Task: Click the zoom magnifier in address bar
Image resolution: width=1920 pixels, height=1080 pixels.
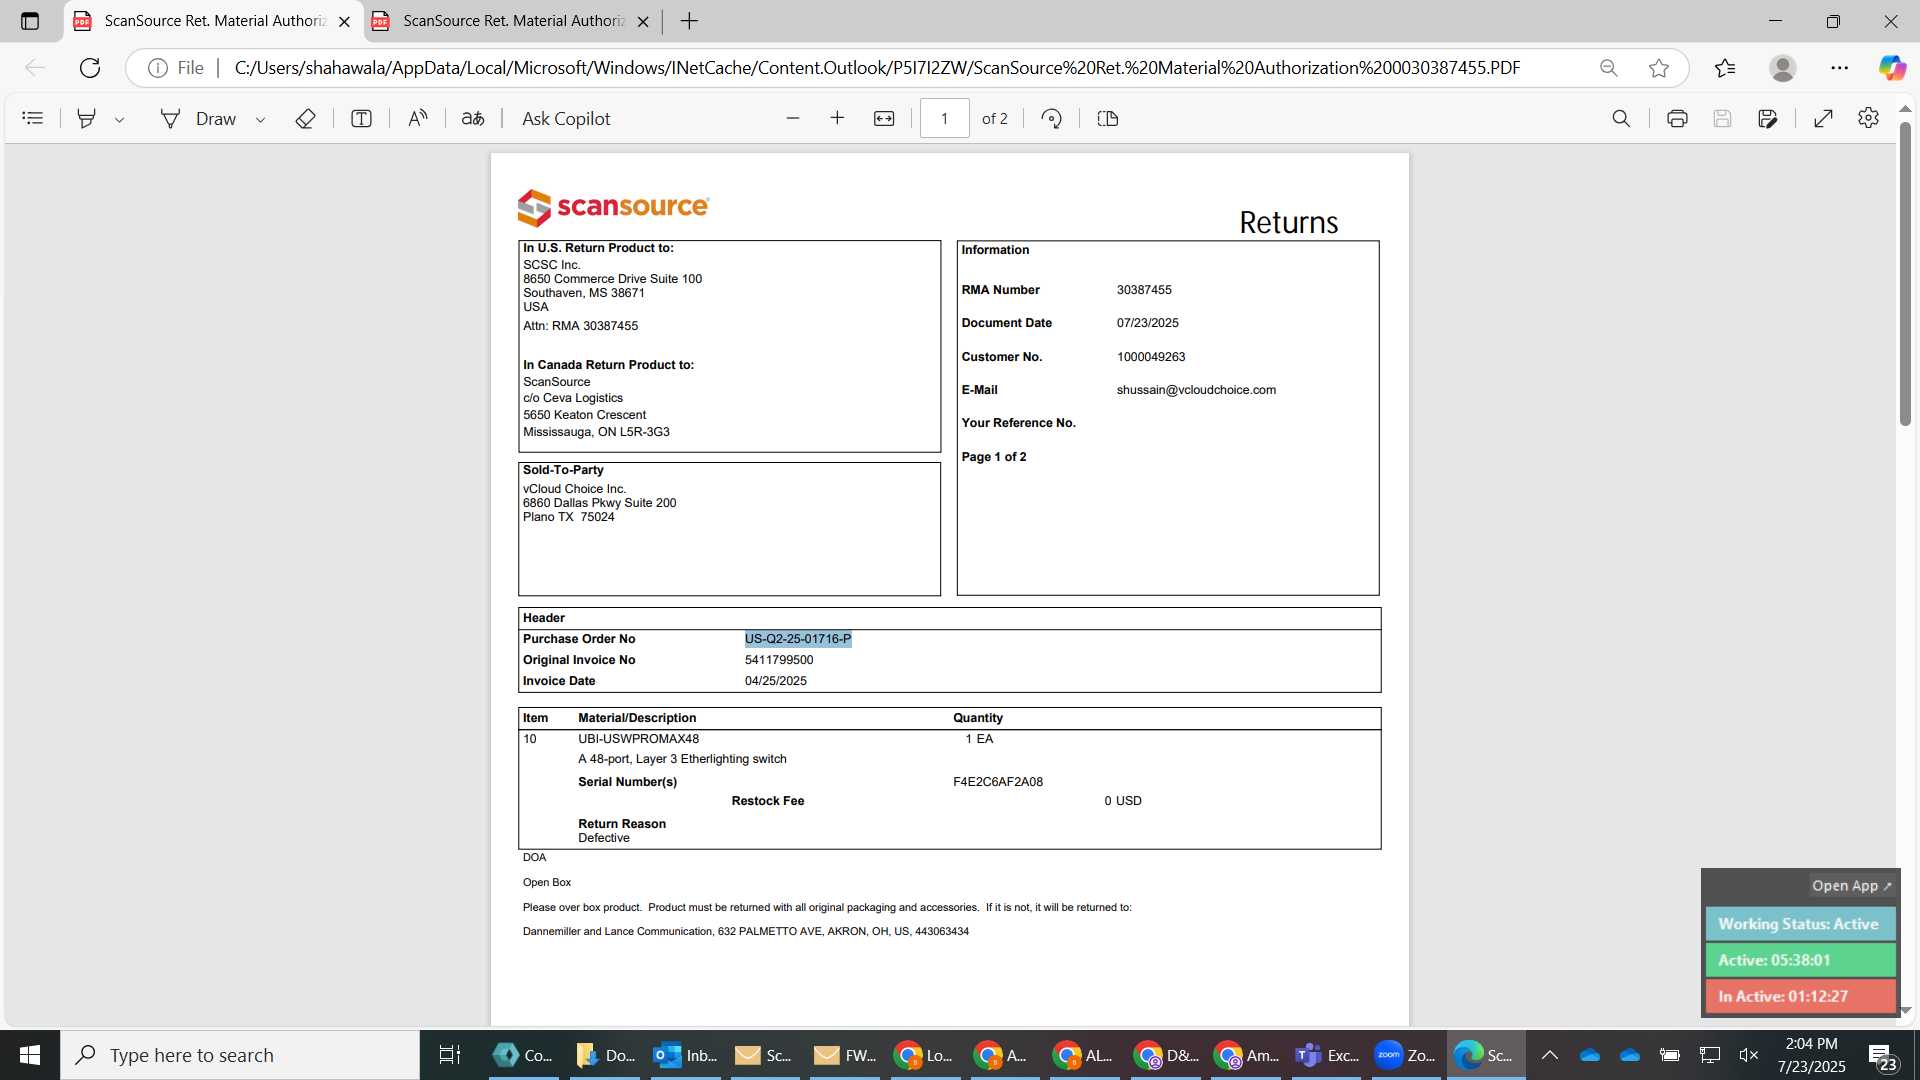Action: click(1608, 68)
